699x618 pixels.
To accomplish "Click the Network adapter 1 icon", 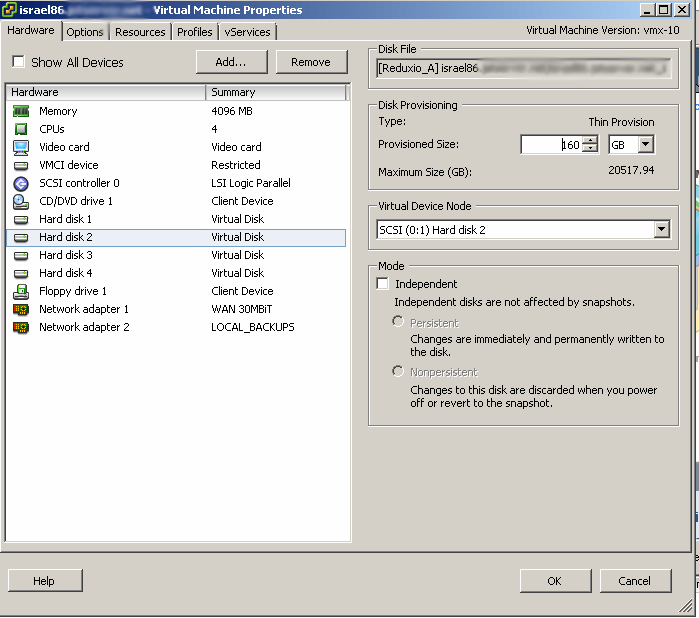I will (x=21, y=309).
